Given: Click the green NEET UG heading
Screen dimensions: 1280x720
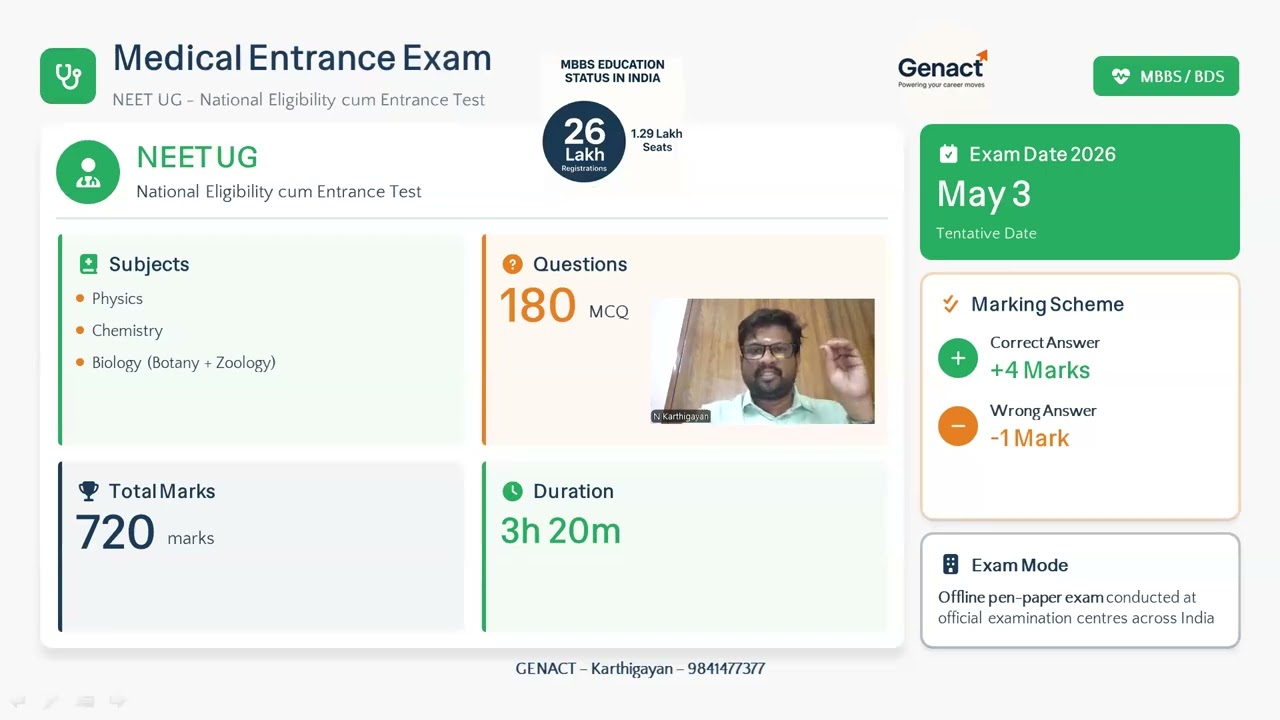Looking at the screenshot, I should coord(197,157).
